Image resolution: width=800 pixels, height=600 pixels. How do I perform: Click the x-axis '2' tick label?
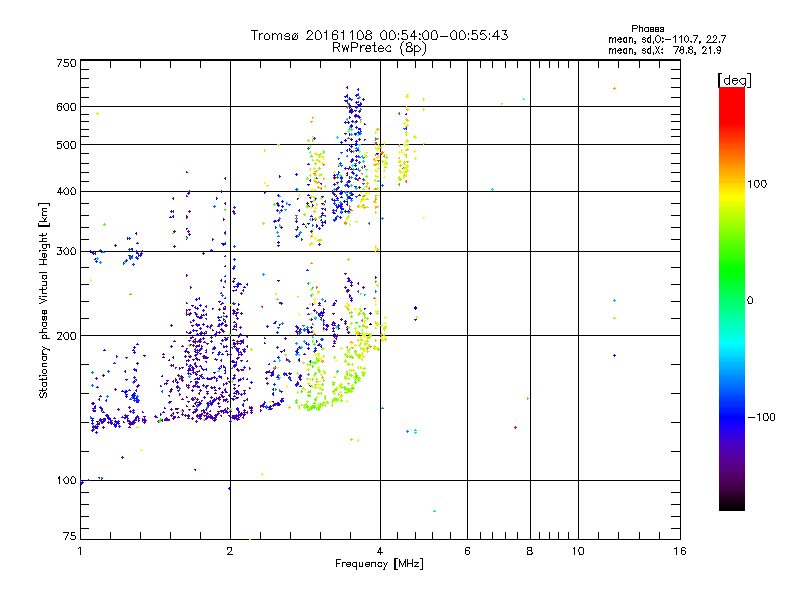coord(230,551)
